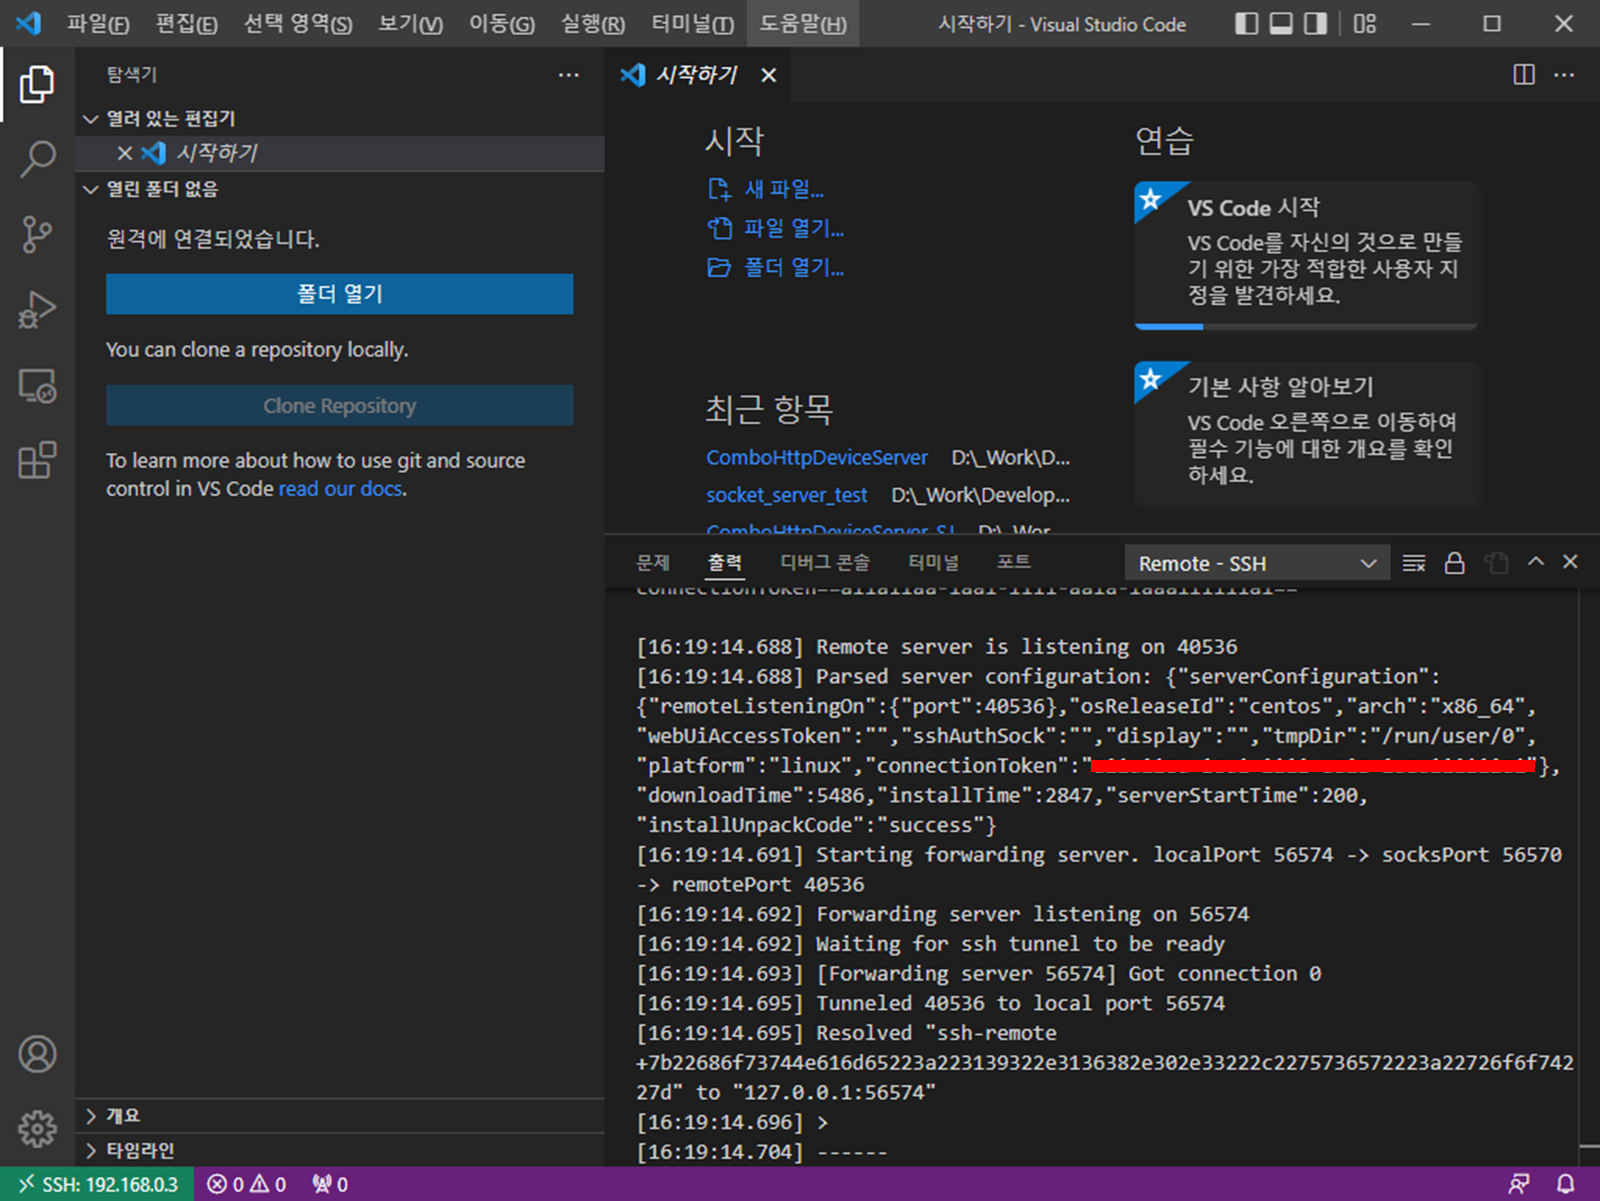Switch to the 디버그 콘솔 tab
The height and width of the screenshot is (1201, 1600).
825,562
